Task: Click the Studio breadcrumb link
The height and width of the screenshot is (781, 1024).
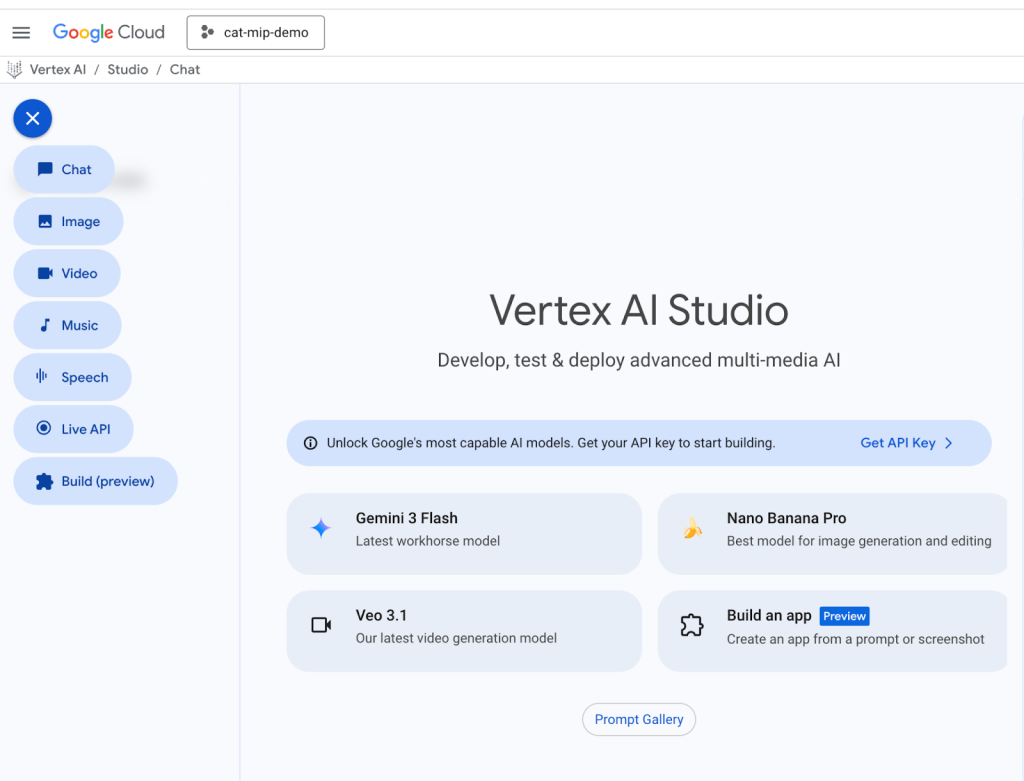Action: [127, 70]
